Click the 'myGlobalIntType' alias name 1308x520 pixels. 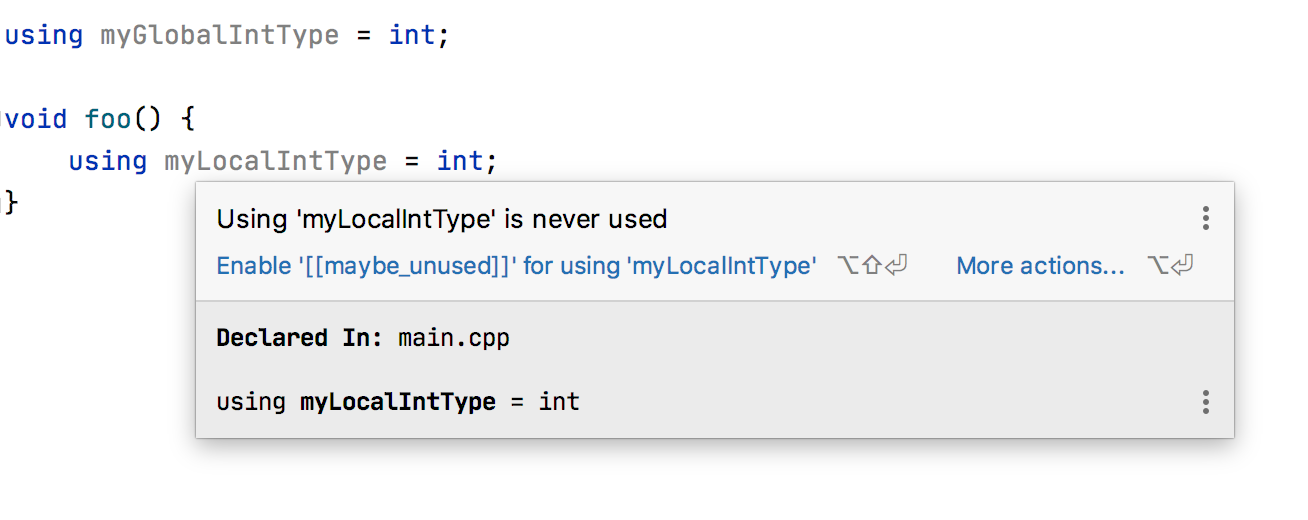coord(219,35)
